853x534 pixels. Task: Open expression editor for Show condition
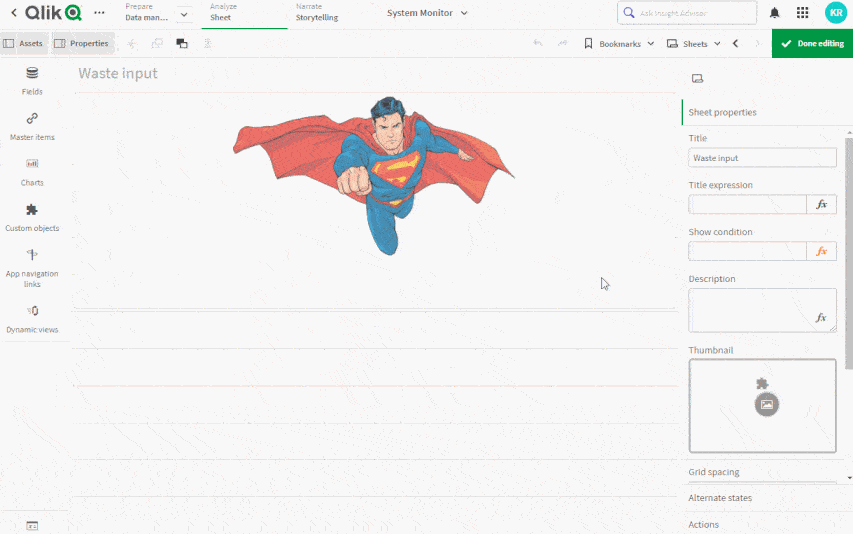(x=821, y=251)
